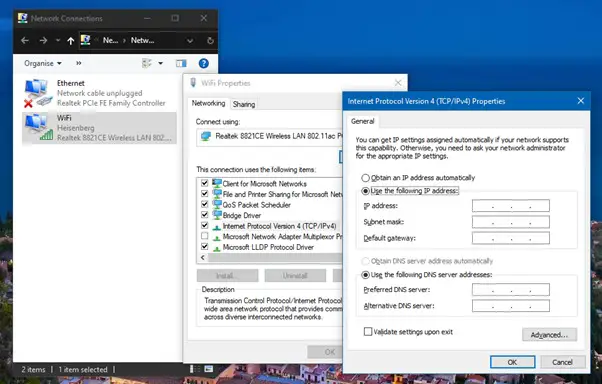
Task: Uncheck Client for Microsoft Networks
Action: point(205,183)
